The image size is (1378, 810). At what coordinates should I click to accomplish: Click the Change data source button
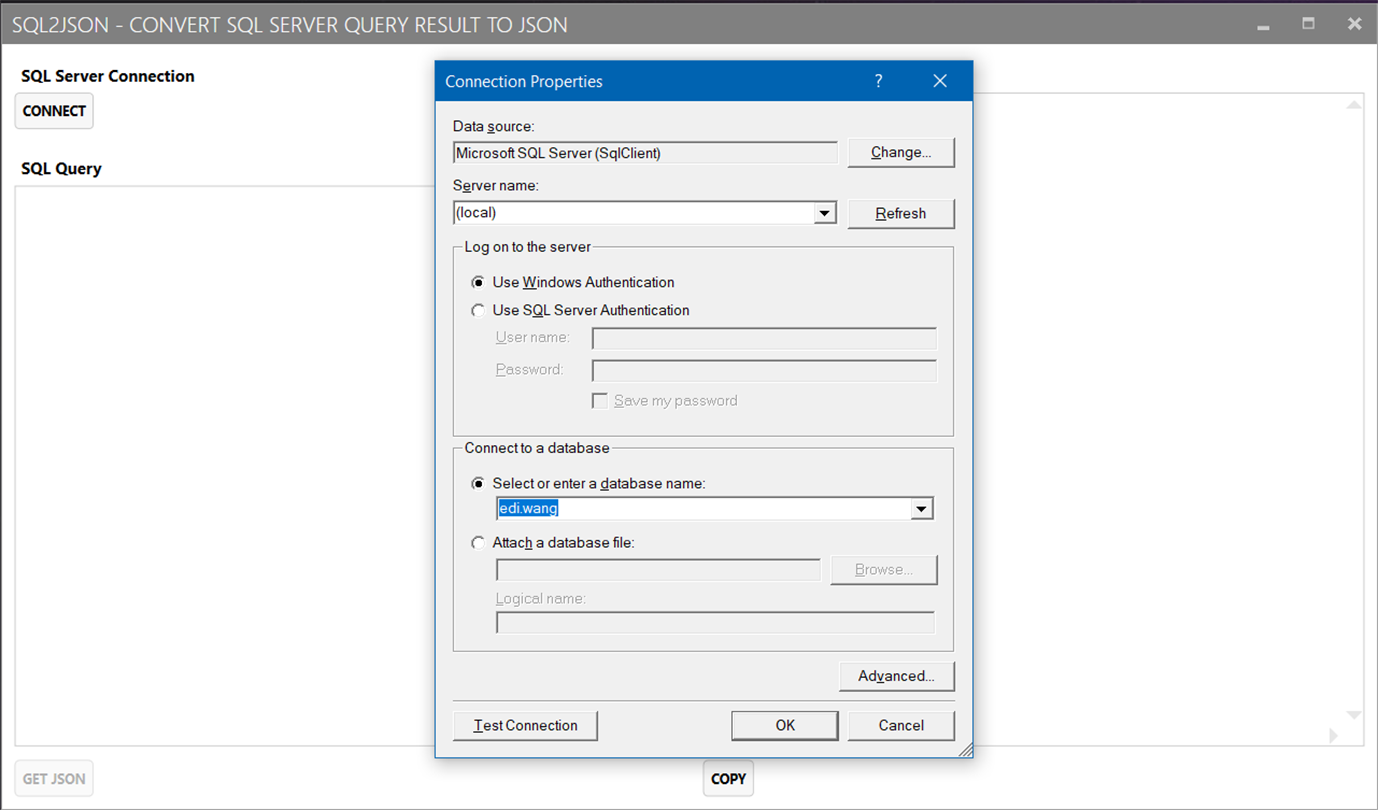(901, 153)
